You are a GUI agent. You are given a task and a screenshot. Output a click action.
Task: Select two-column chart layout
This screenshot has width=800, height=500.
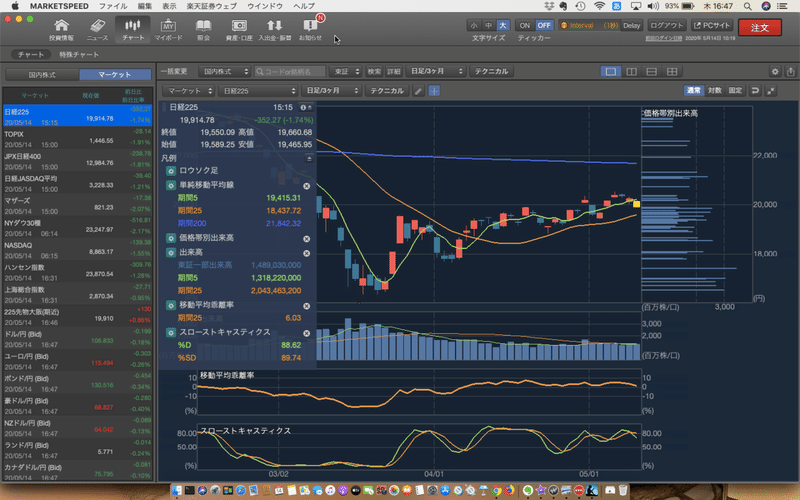[631, 72]
